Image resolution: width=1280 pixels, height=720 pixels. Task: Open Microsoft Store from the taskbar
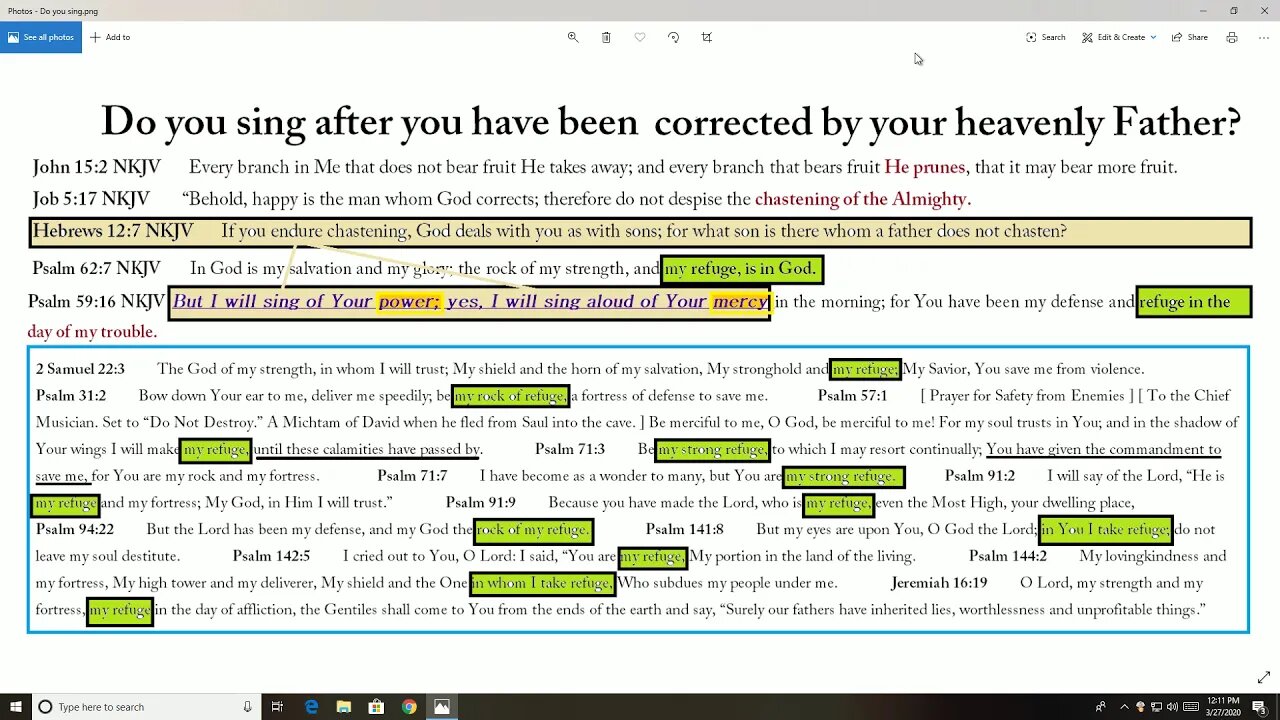(376, 707)
